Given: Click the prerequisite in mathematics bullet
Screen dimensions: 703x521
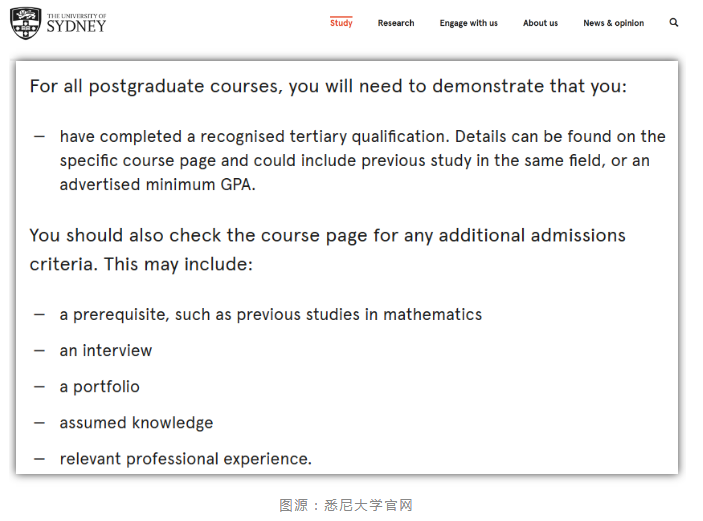Looking at the screenshot, I should point(271,314).
